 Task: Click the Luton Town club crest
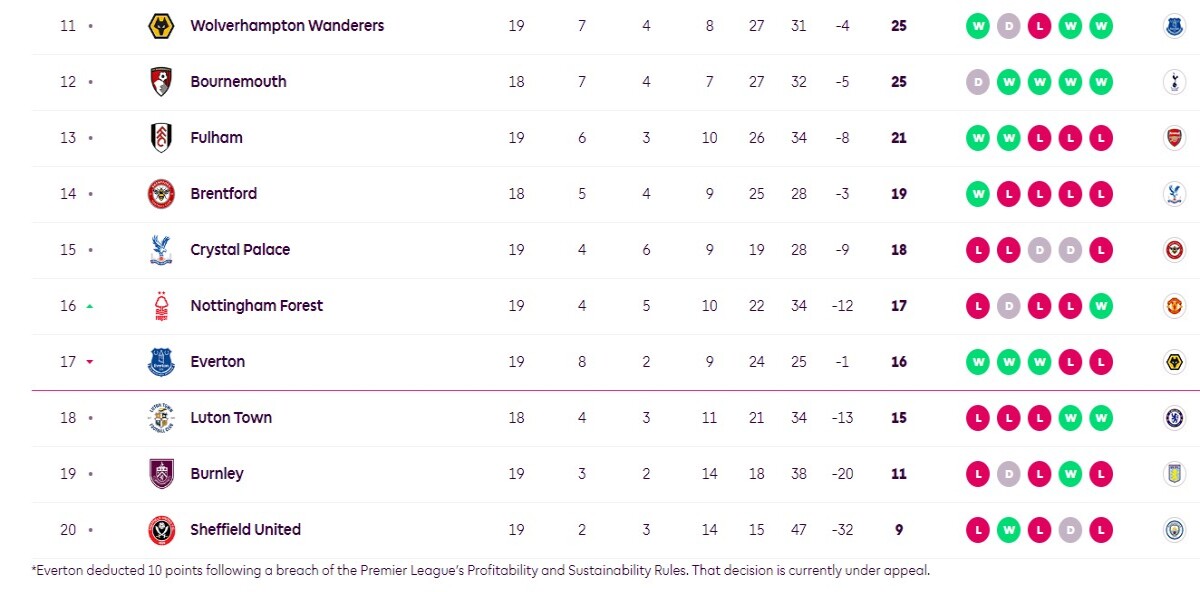point(161,418)
